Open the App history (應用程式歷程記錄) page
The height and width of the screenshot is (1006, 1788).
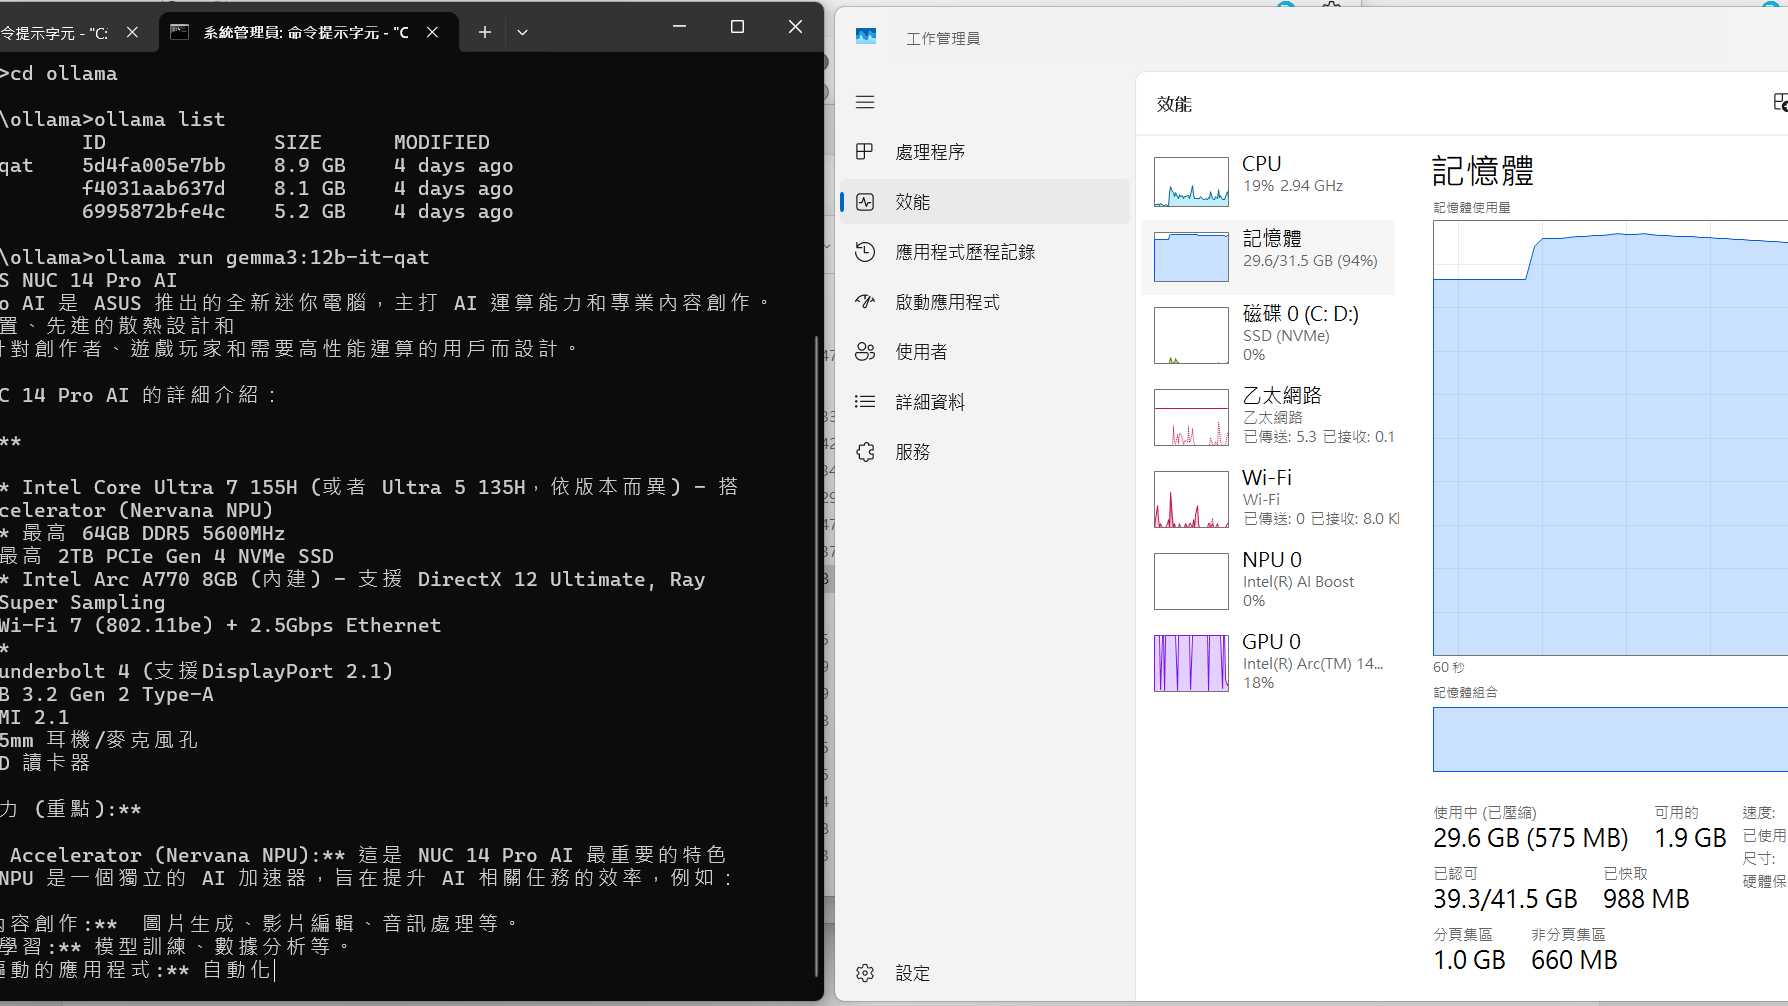point(985,252)
